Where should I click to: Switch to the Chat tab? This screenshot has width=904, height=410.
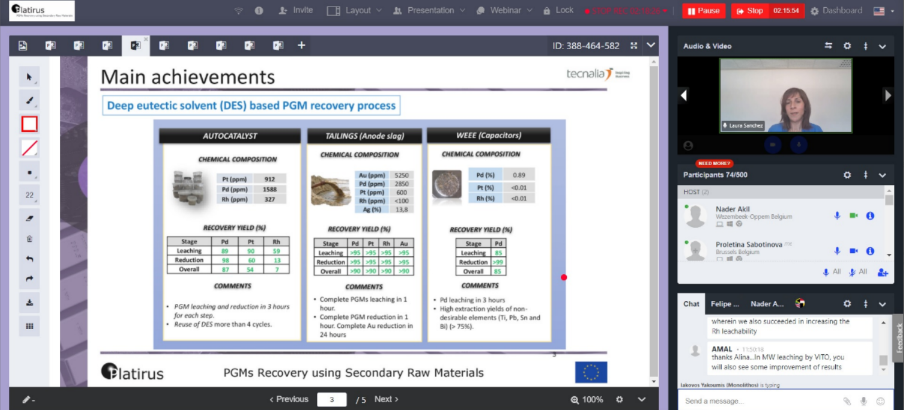click(690, 303)
